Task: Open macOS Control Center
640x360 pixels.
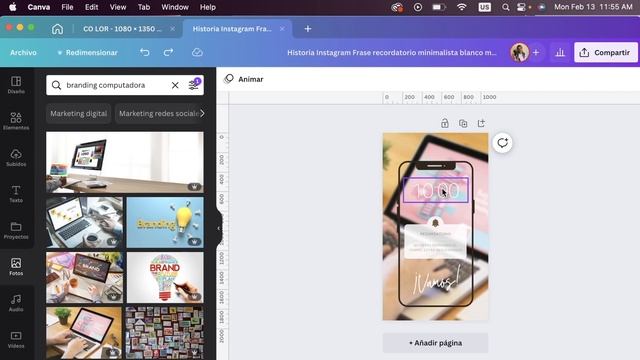Action: tap(521, 7)
